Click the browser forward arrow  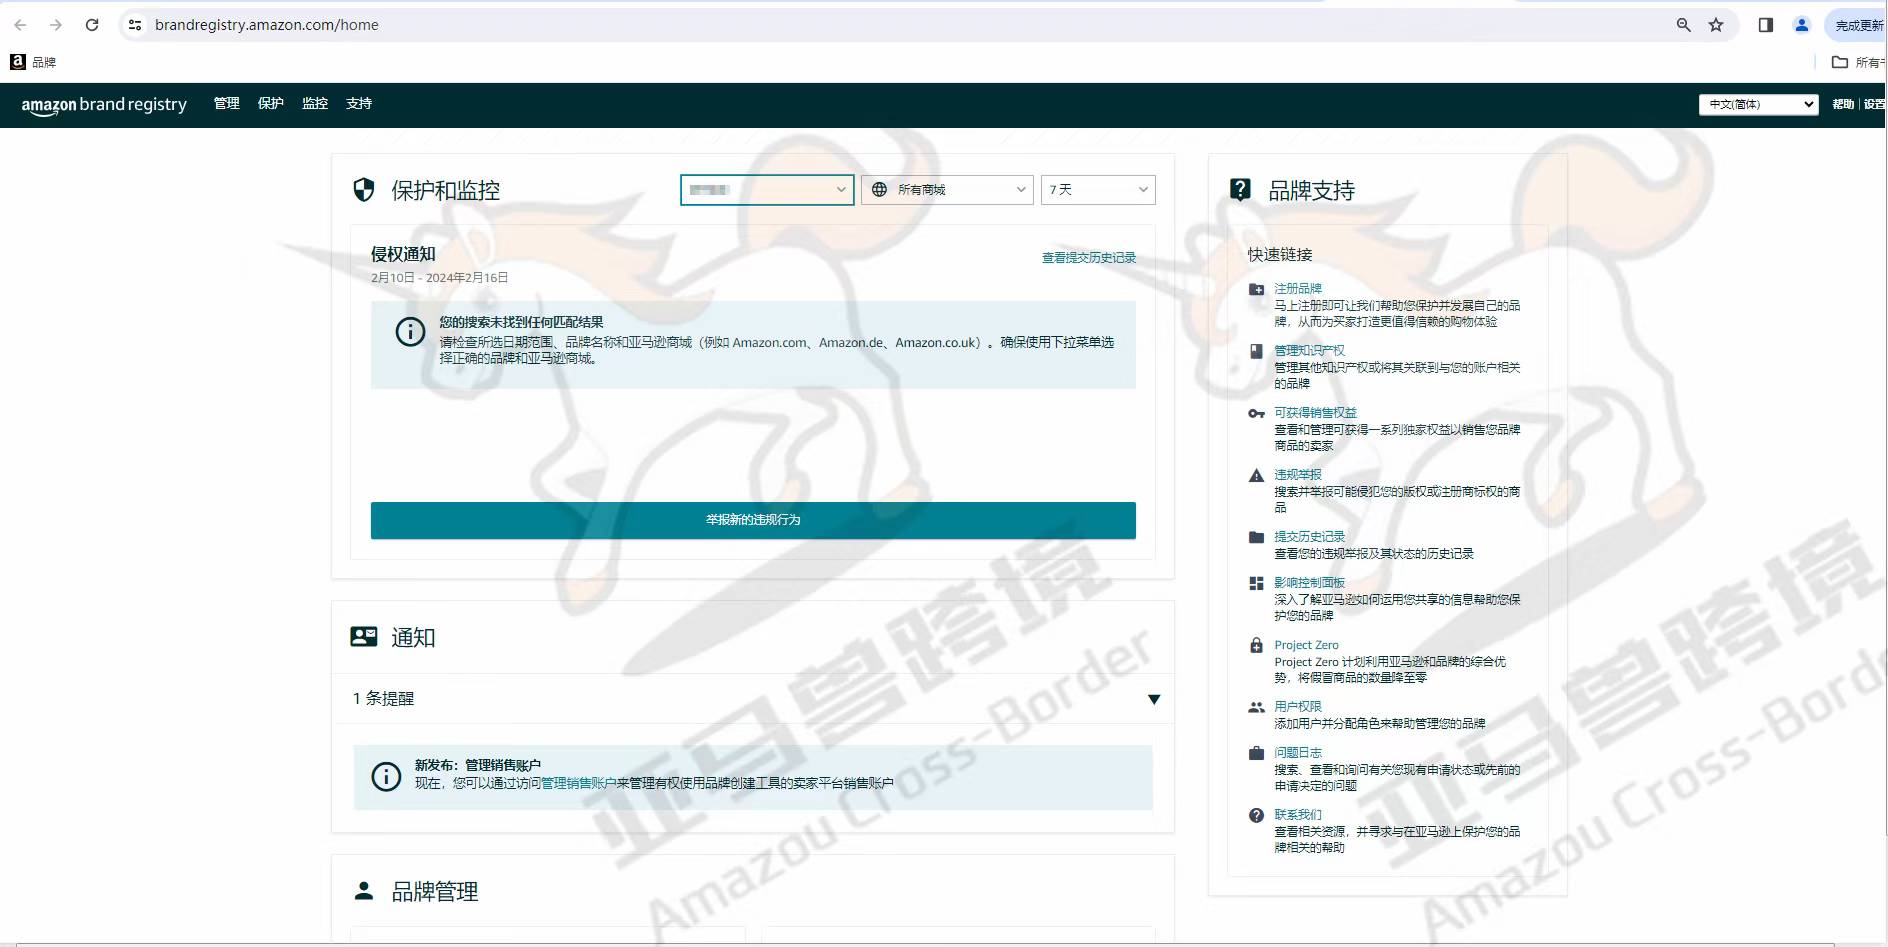pyautogui.click(x=56, y=25)
